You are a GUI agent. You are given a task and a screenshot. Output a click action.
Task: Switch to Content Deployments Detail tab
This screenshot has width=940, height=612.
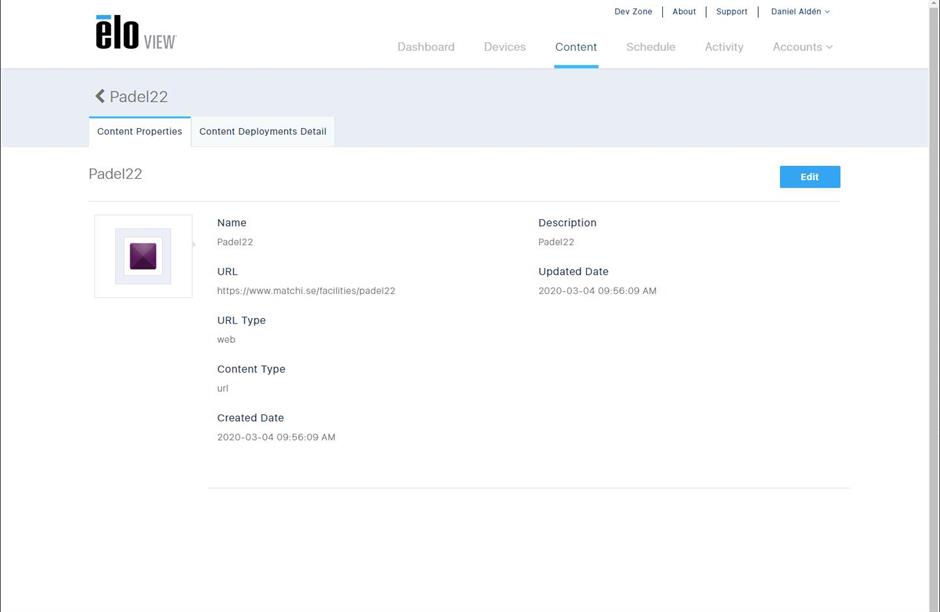pos(263,132)
